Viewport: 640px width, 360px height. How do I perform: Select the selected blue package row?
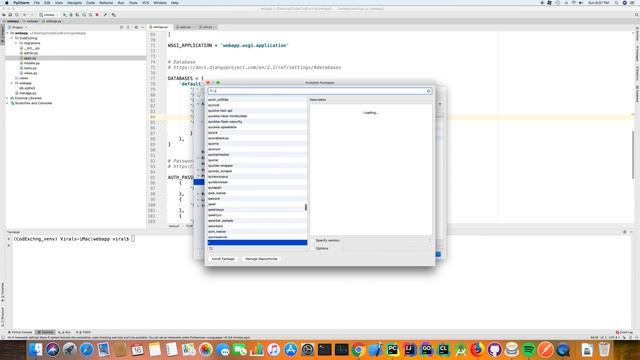(257, 242)
